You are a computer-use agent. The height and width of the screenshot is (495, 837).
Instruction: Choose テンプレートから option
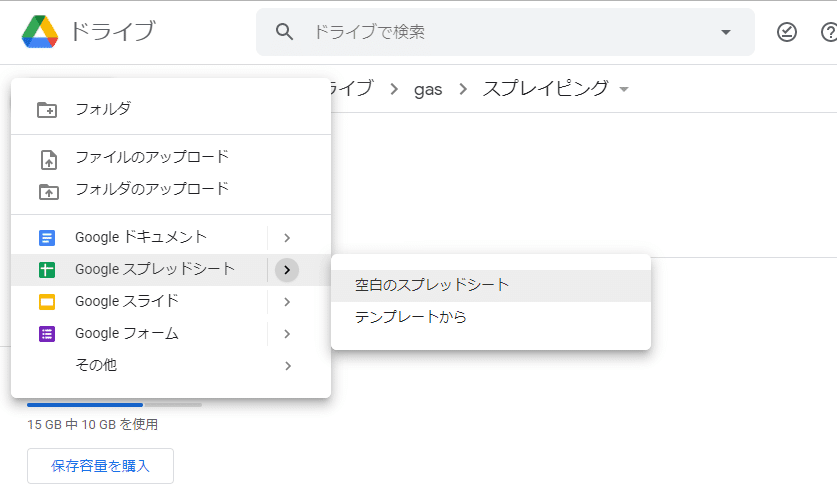[491, 318]
